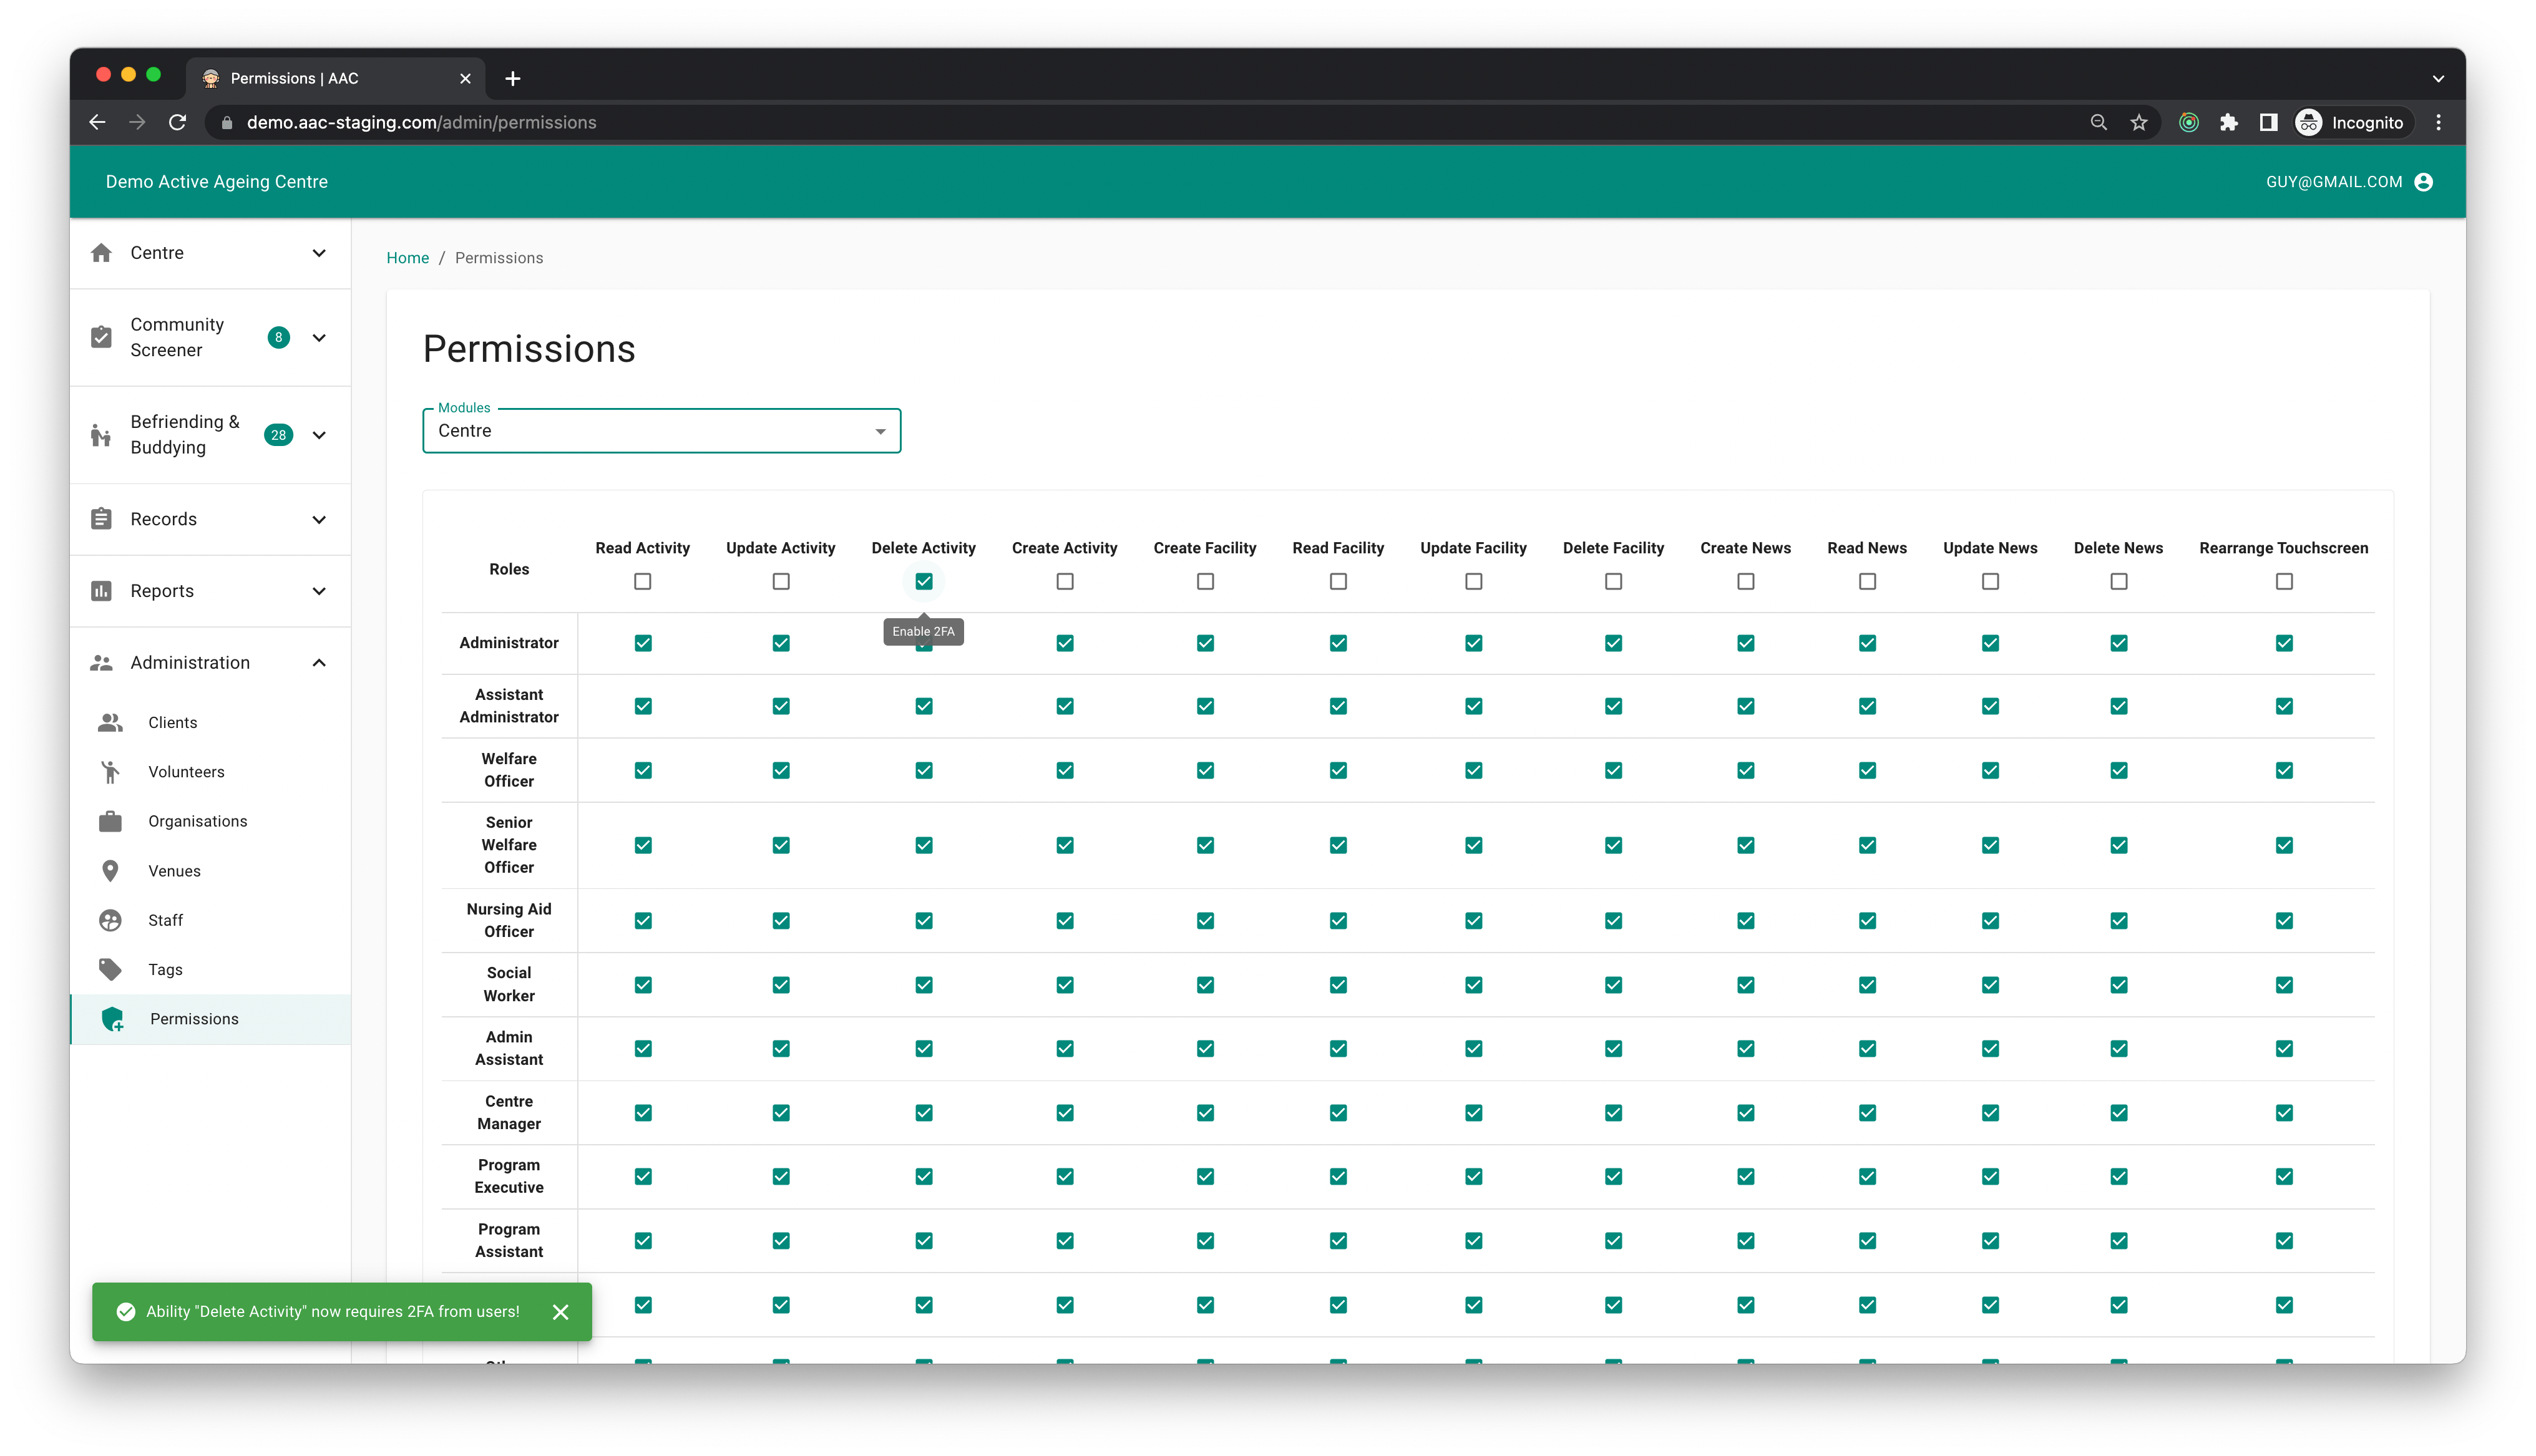Uncheck Social Worker Delete News permission

2119,985
